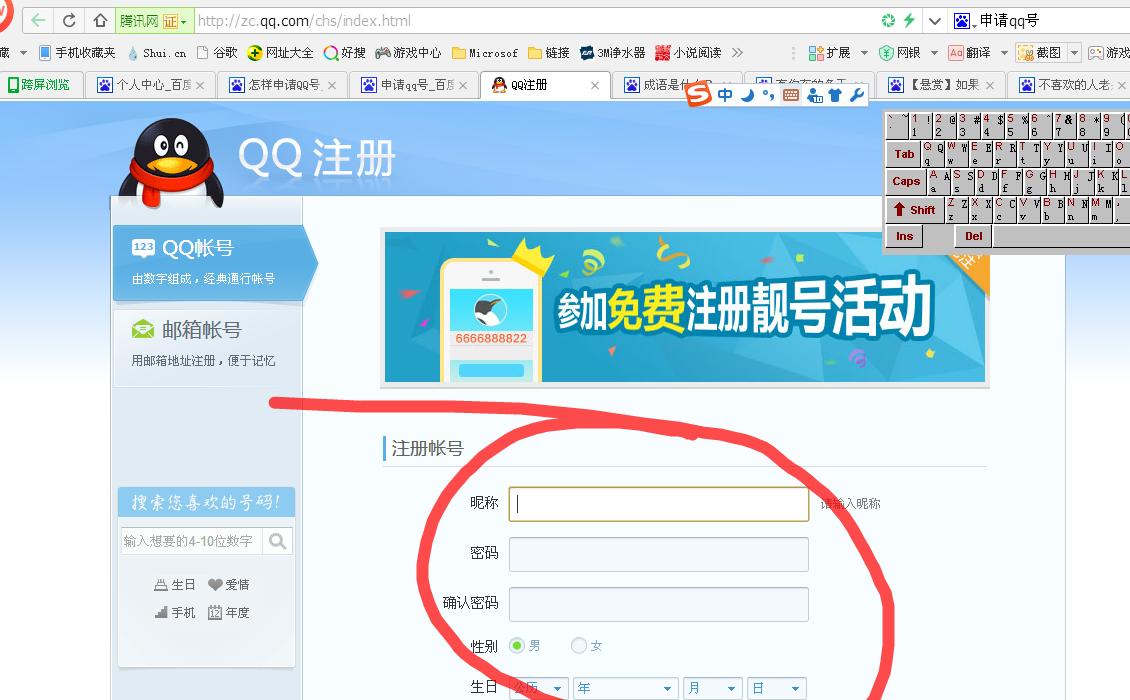
Task: Open Sogou wrench settings icon
Action: tap(857, 94)
